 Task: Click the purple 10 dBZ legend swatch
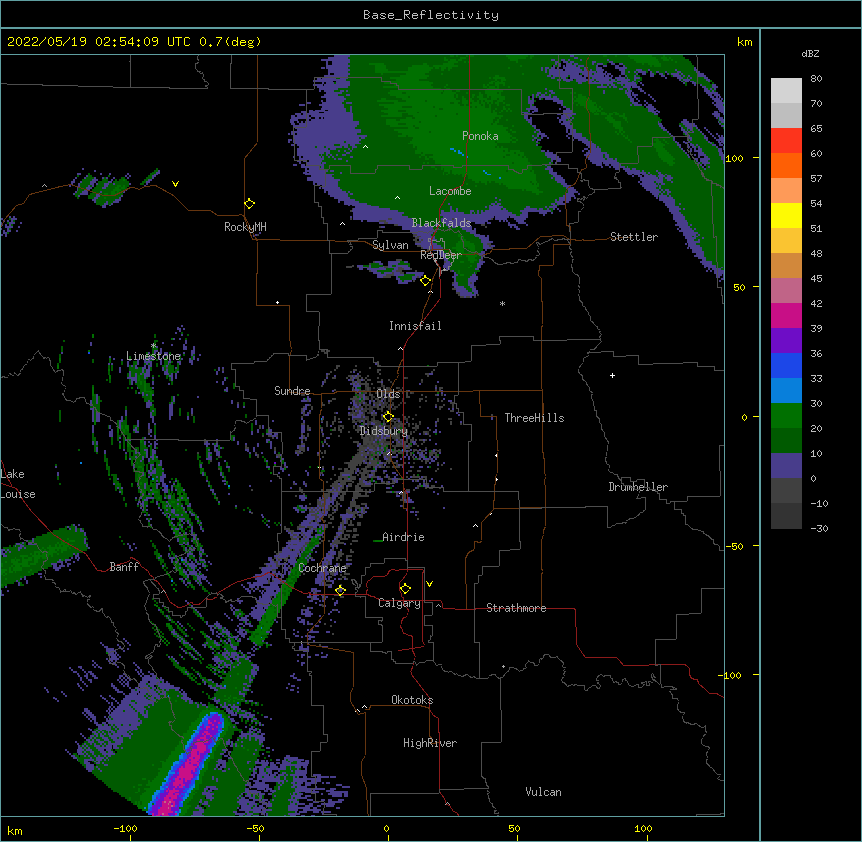click(x=786, y=466)
